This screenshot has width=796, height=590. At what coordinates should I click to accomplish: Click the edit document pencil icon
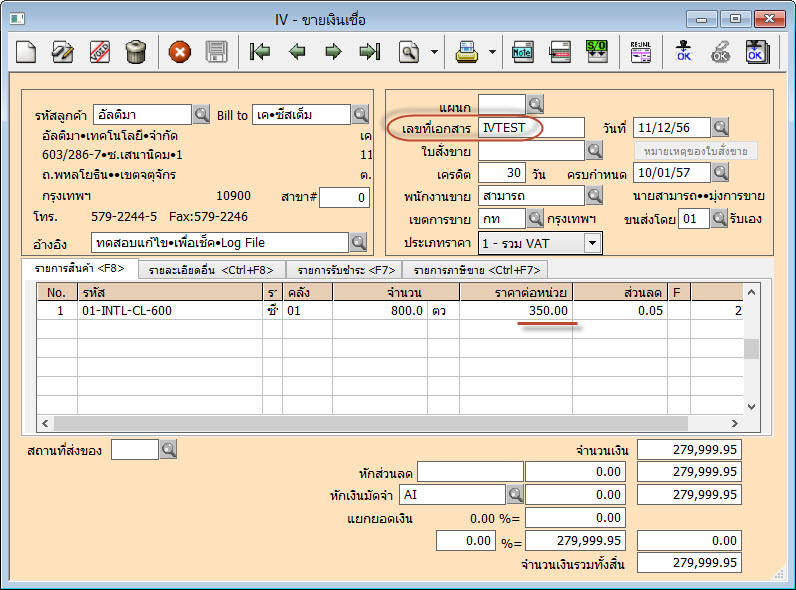click(63, 52)
